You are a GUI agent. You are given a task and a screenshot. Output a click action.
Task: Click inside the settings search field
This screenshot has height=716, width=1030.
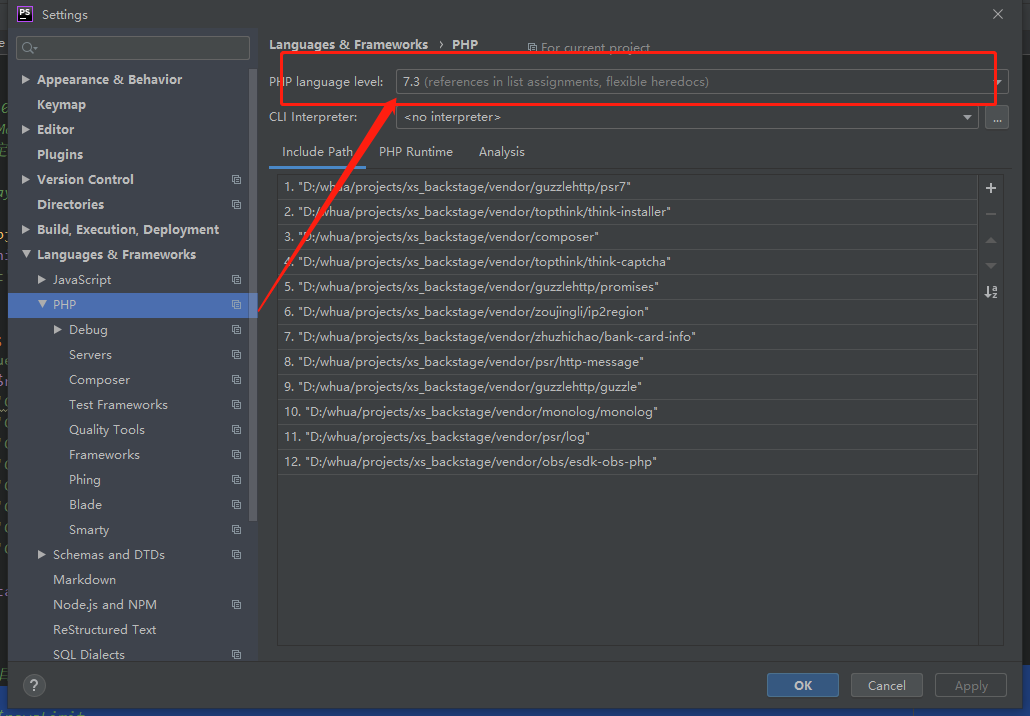(x=132, y=47)
